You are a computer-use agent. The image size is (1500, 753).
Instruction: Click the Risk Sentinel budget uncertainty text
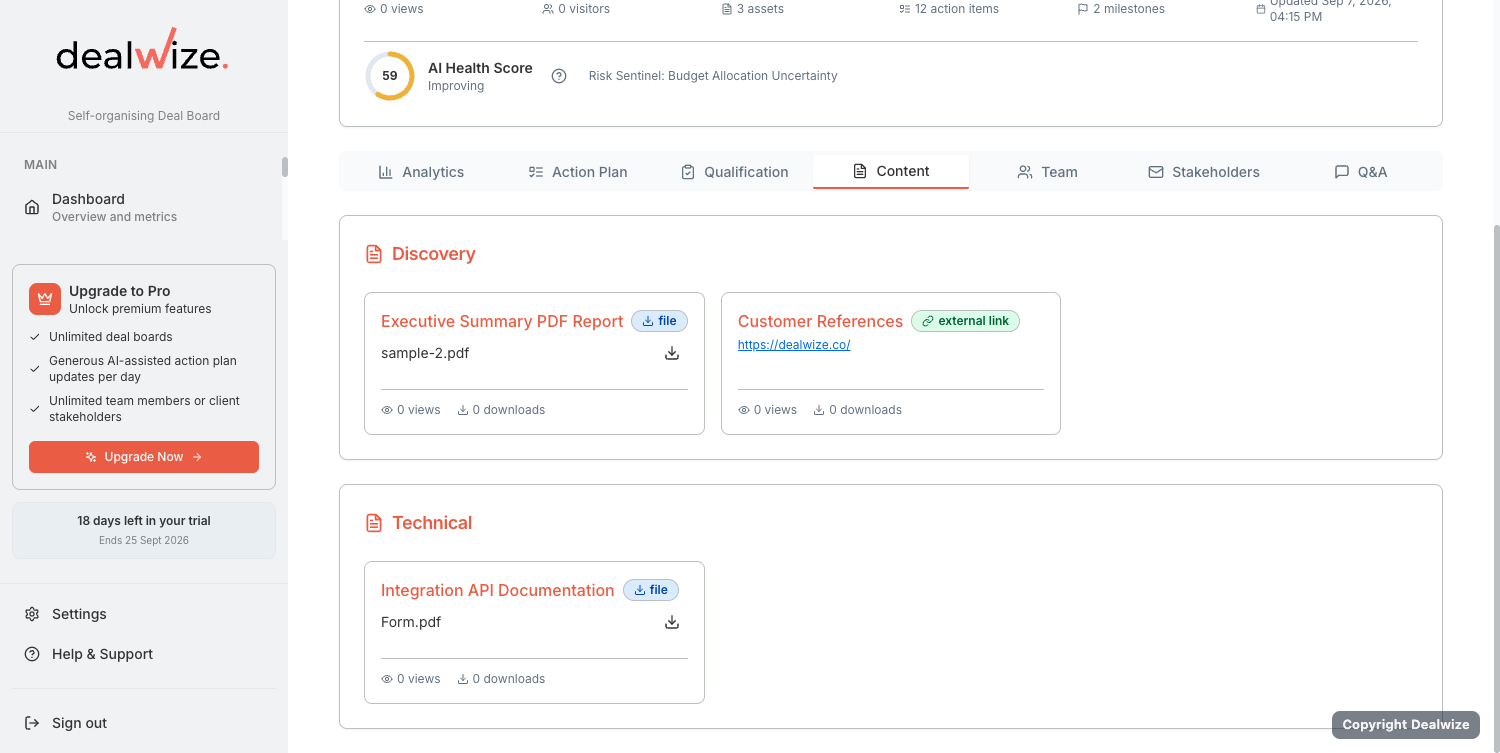713,76
